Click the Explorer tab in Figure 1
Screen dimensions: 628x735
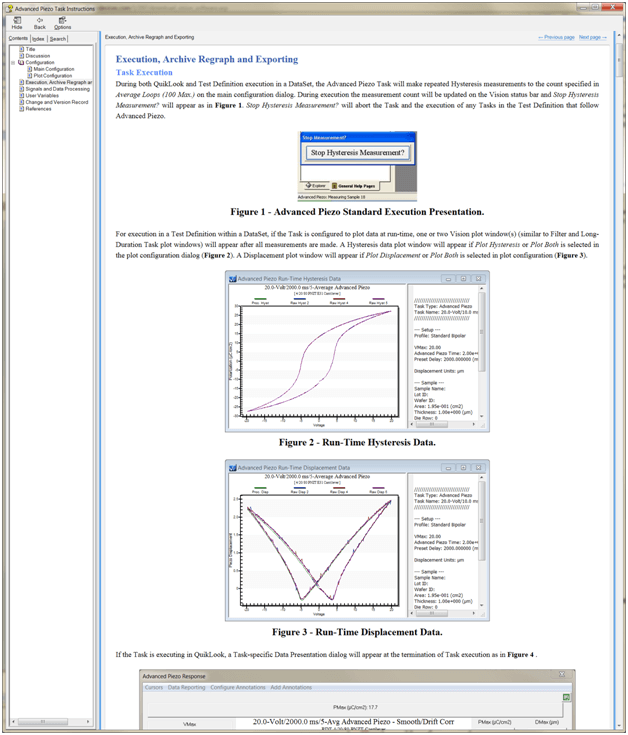(x=315, y=186)
